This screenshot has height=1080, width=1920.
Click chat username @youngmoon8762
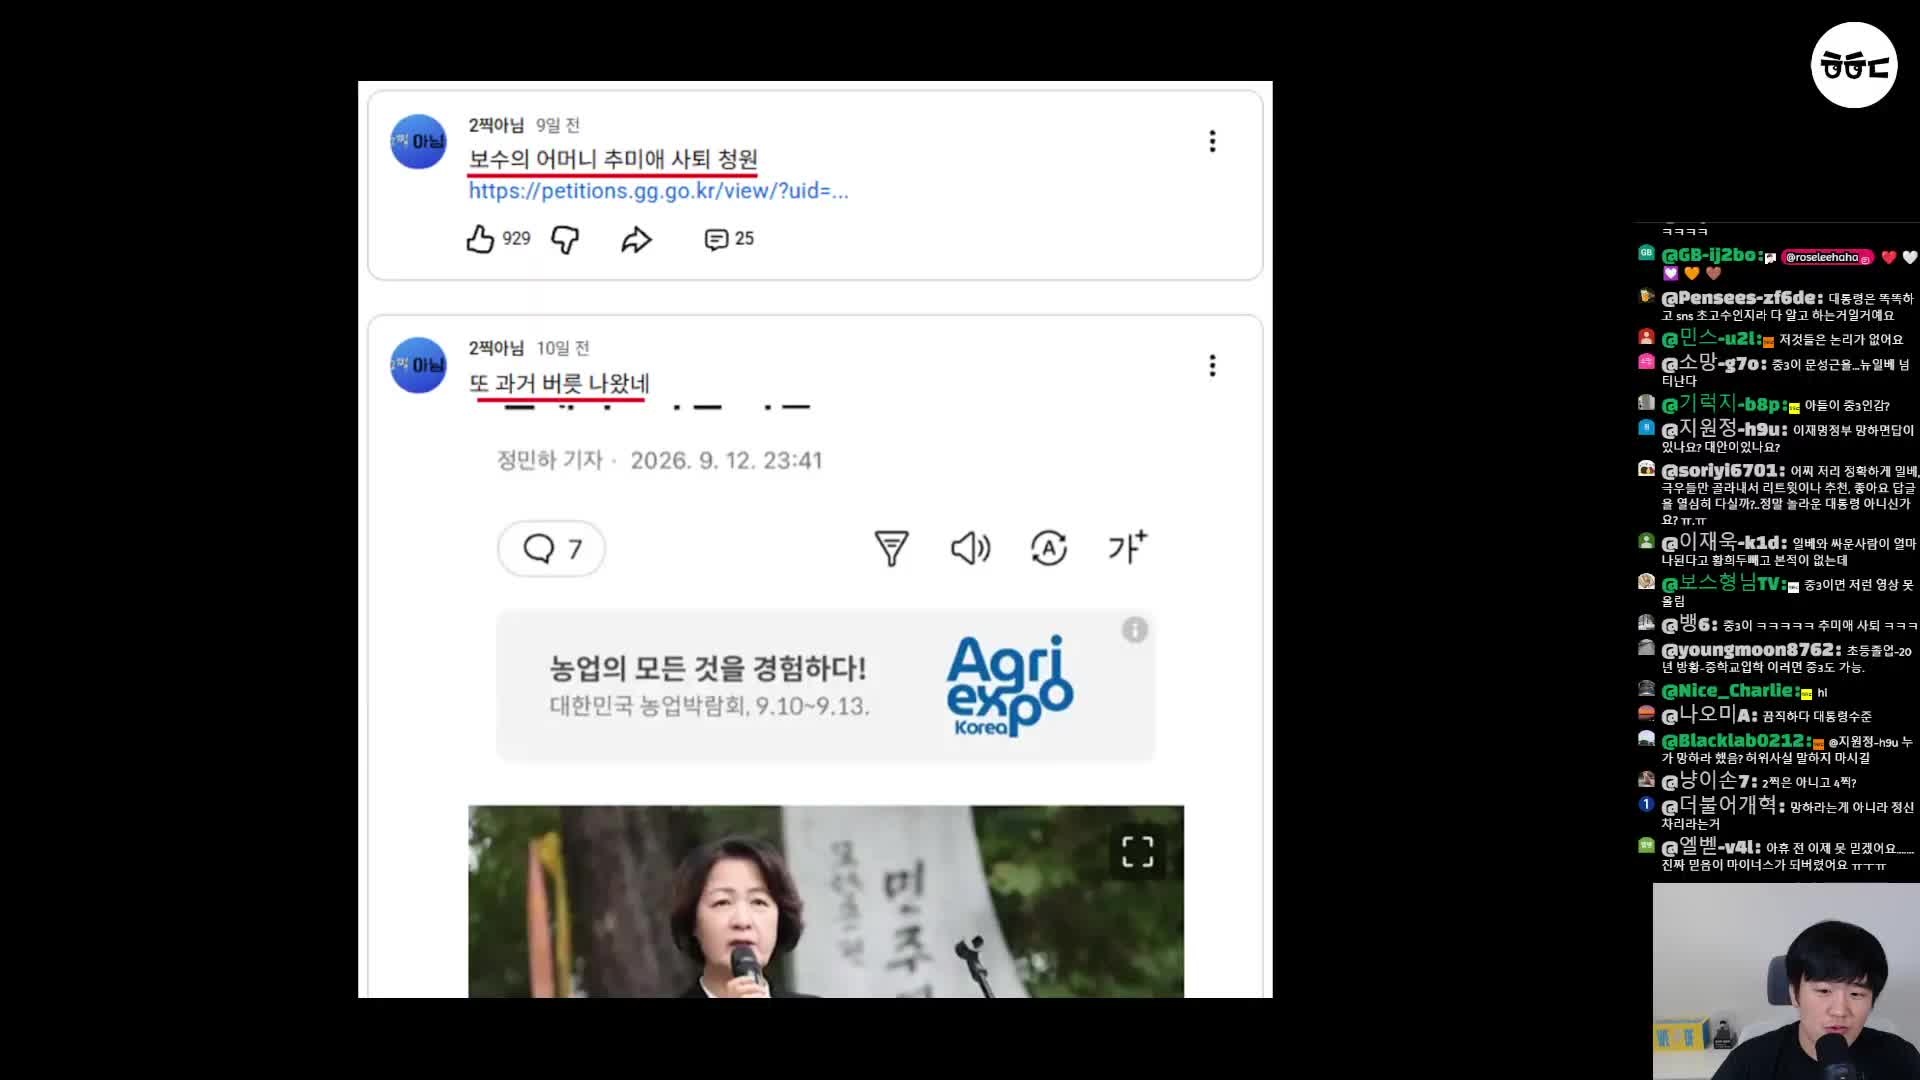(x=1751, y=650)
